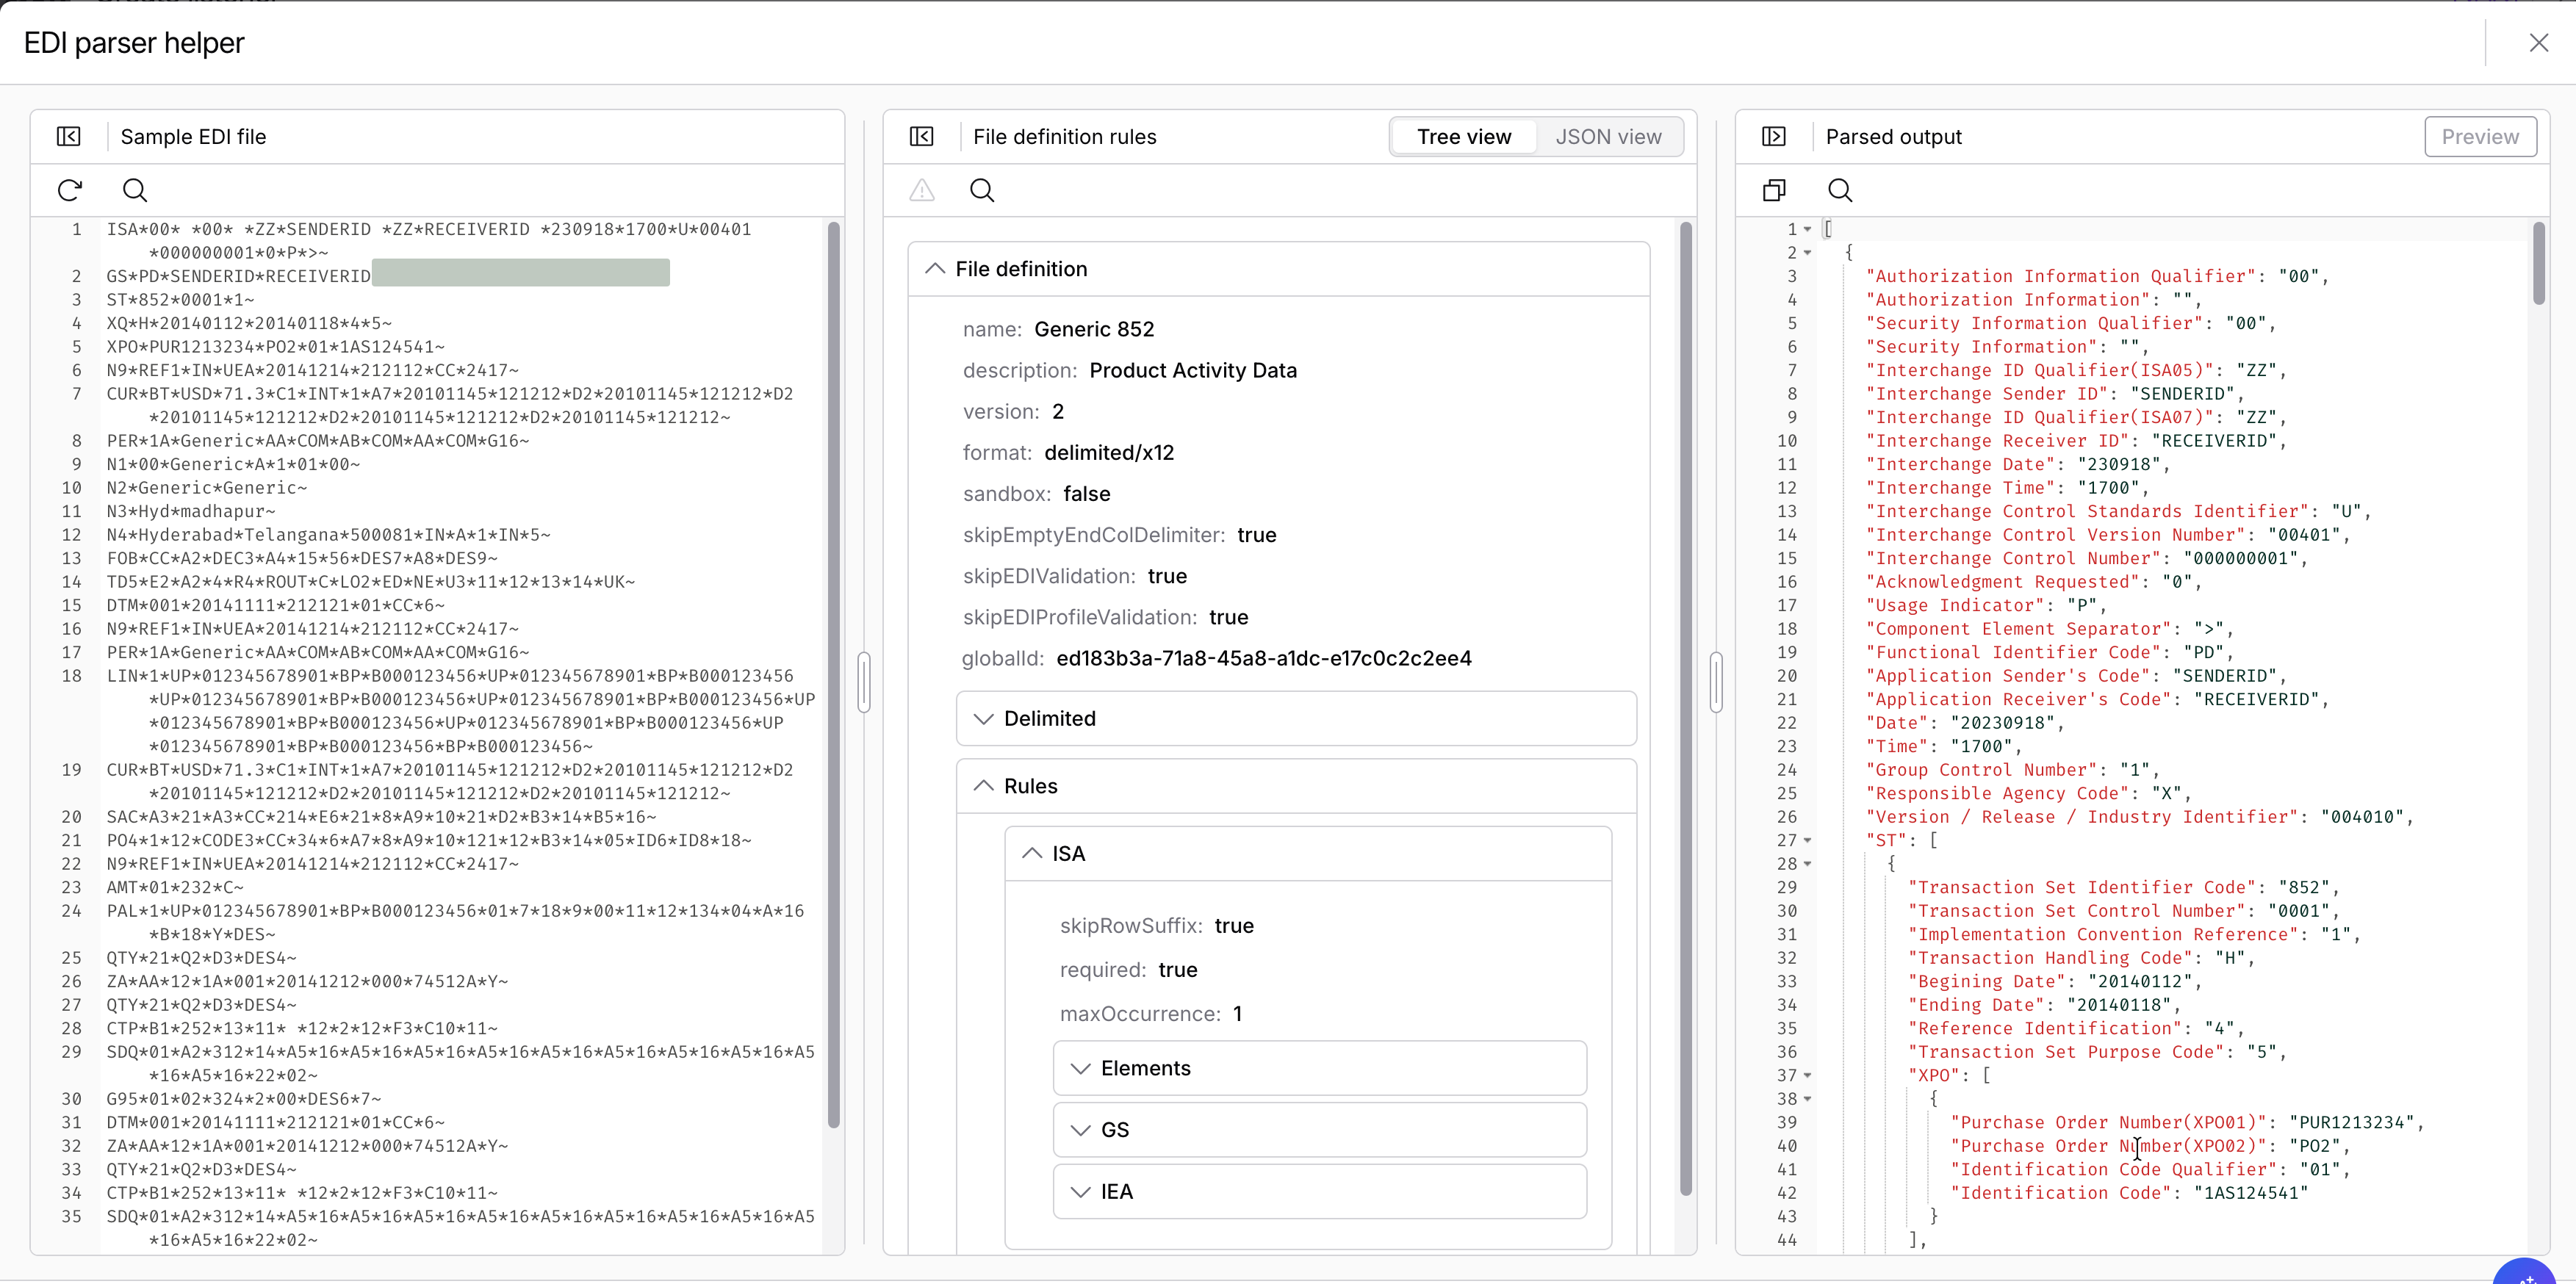Click EDI line 30 'G95*01*02*324*2*00*DES6*7~'
The width and height of the screenshot is (2576, 1284).
coord(244,1099)
